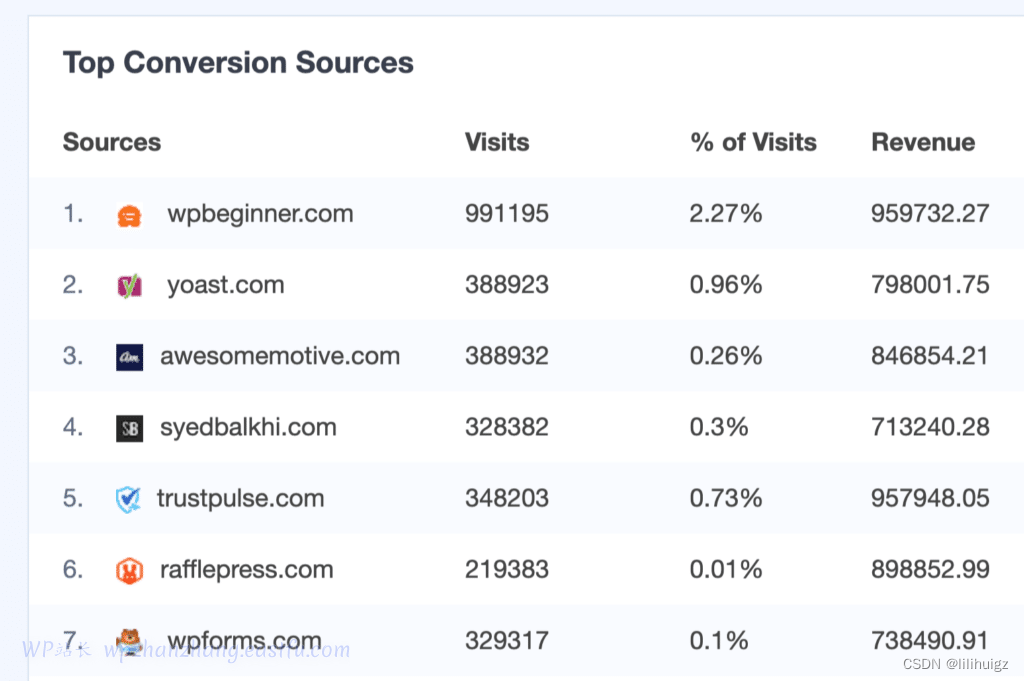Click rank number 5. in the trustpulse.com row
Image resolution: width=1024 pixels, height=681 pixels.
pos(73,498)
